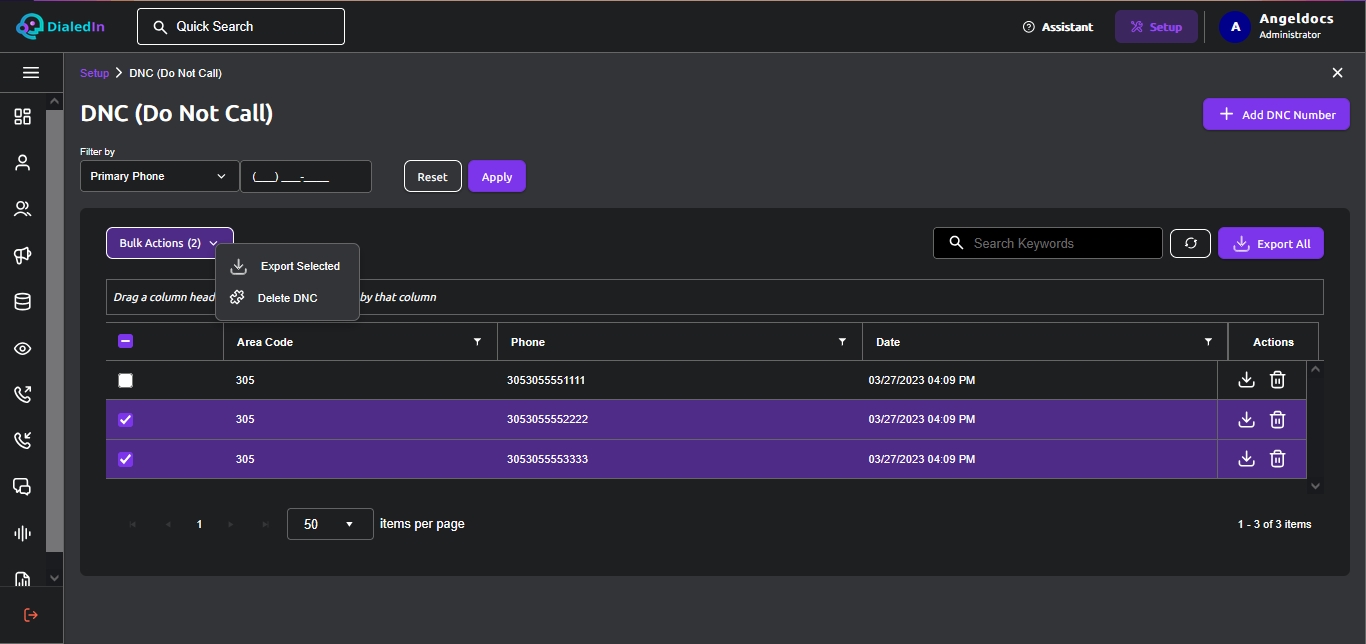1366x644 pixels.
Task: Open the Primary Phone filter dropdown
Action: (x=160, y=176)
